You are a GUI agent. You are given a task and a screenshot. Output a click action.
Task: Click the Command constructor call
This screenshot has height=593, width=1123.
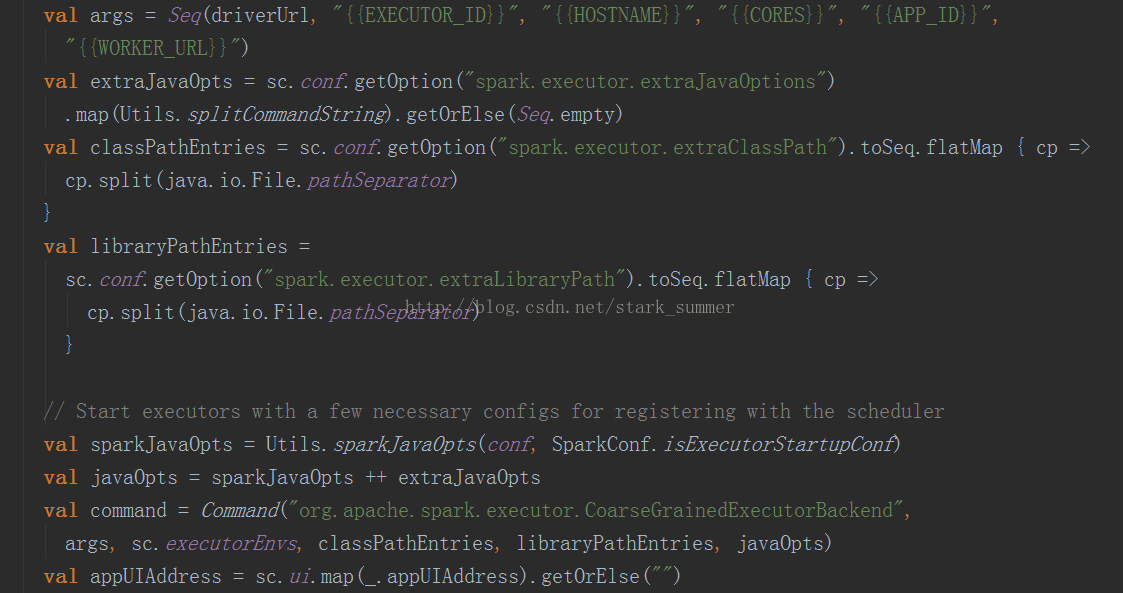pyautogui.click(x=239, y=510)
